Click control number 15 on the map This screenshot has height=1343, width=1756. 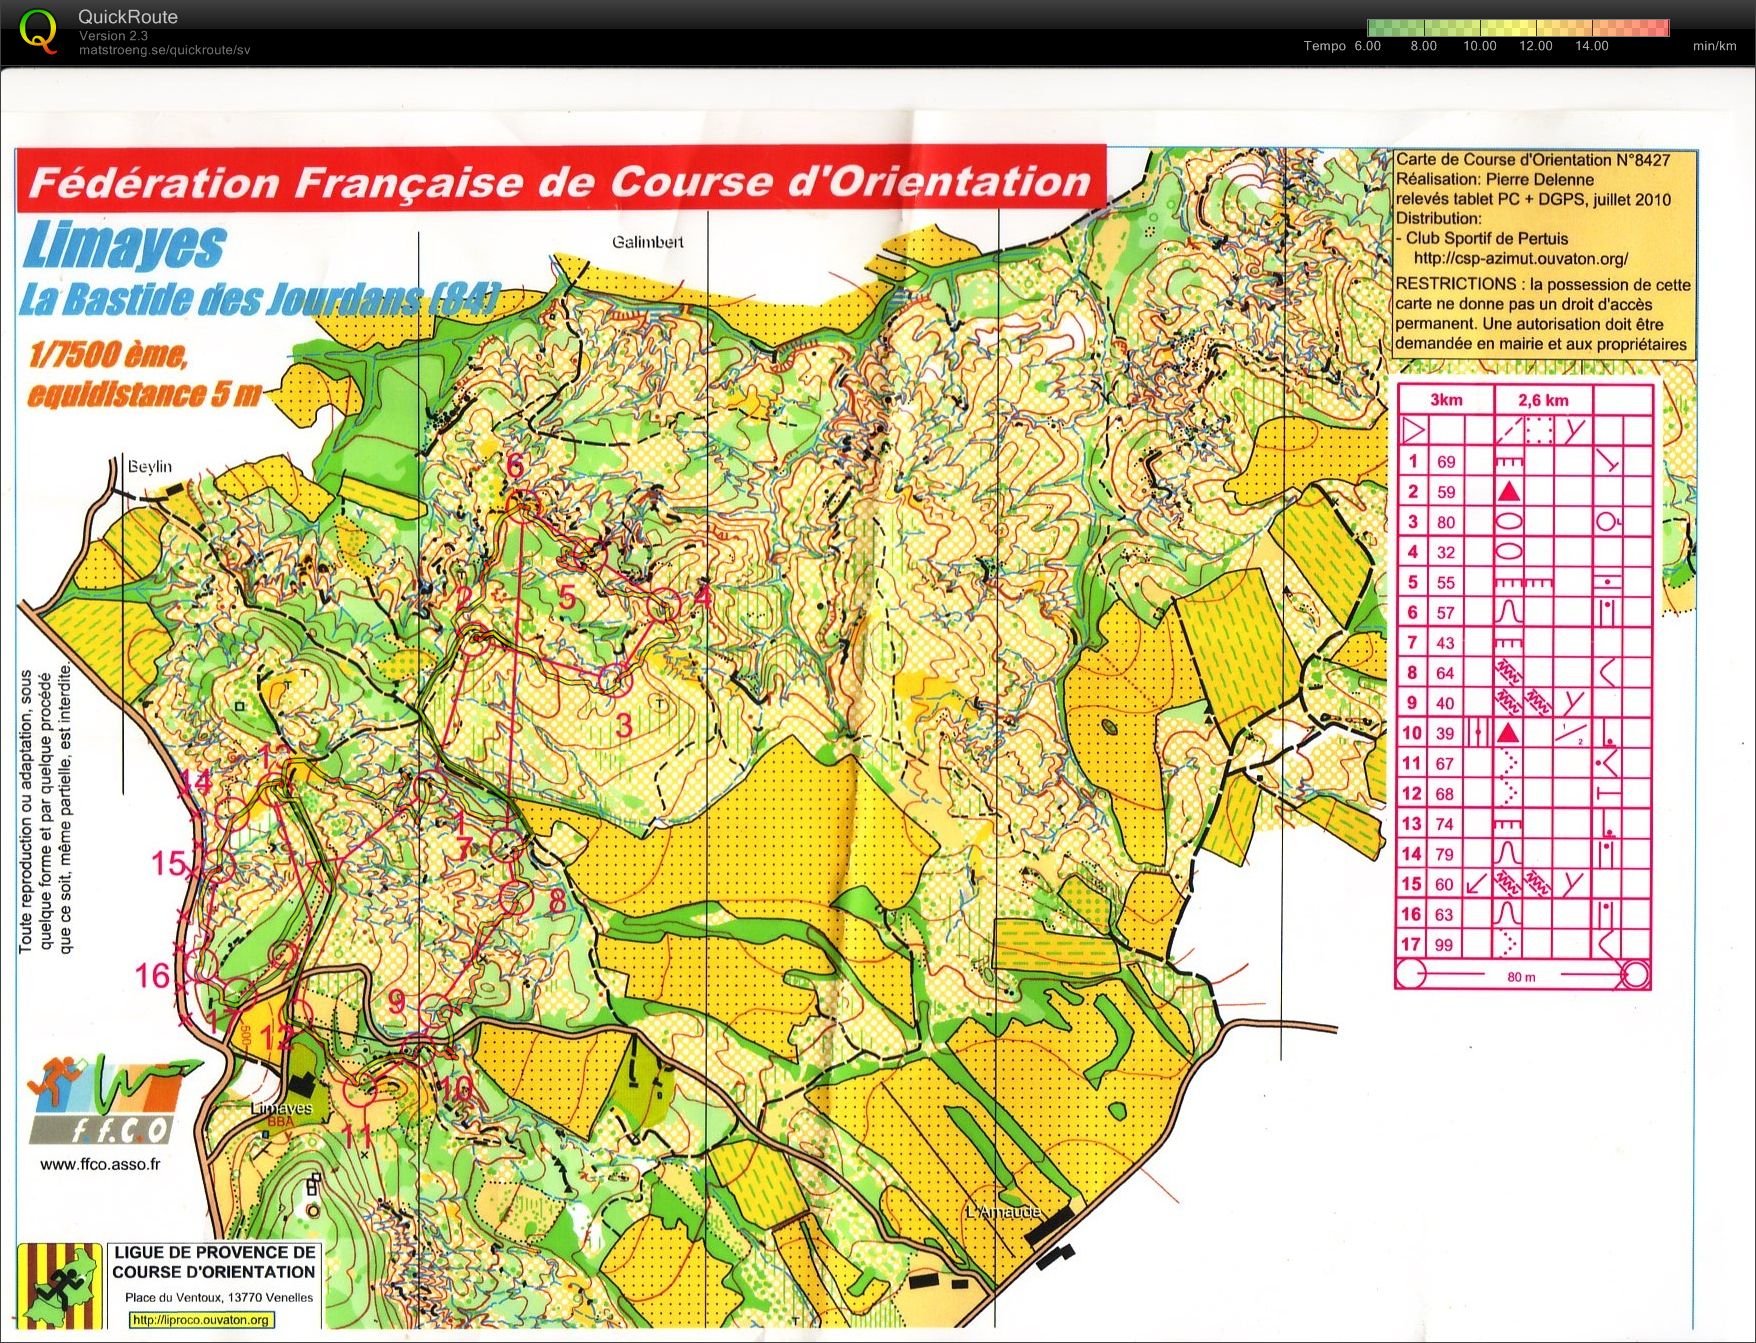(x=169, y=863)
